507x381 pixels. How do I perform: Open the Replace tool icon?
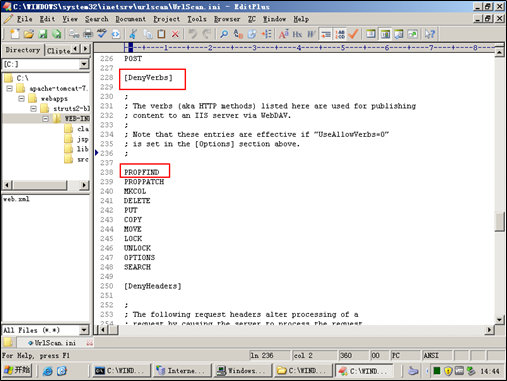pos(238,34)
